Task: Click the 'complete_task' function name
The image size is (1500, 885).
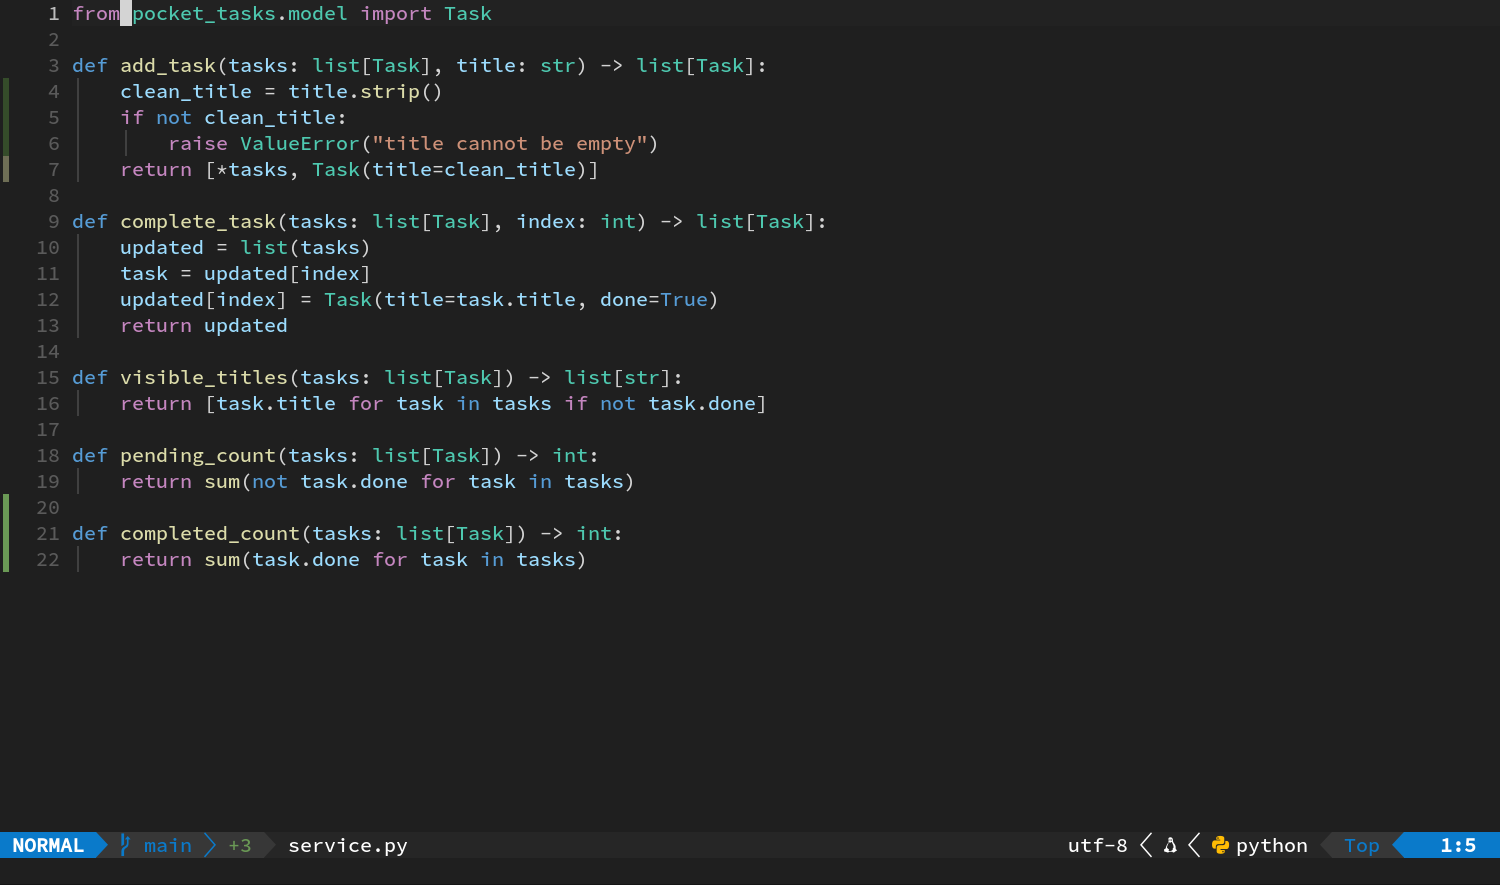Action: click(198, 222)
